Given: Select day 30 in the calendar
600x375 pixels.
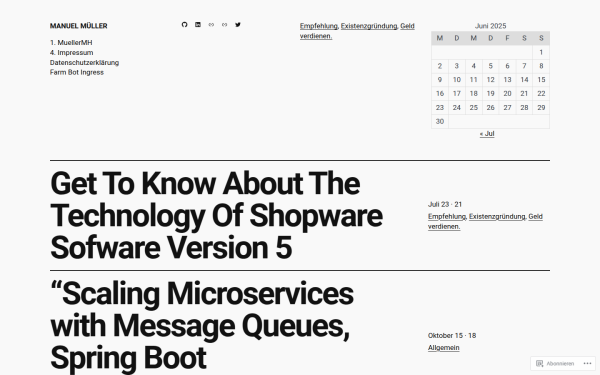Looking at the screenshot, I should coord(440,121).
